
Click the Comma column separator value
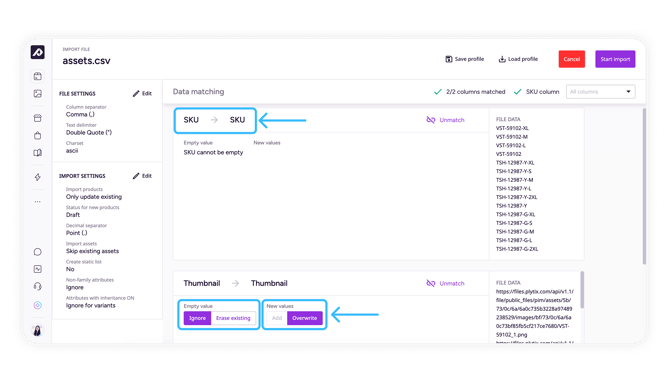80,115
